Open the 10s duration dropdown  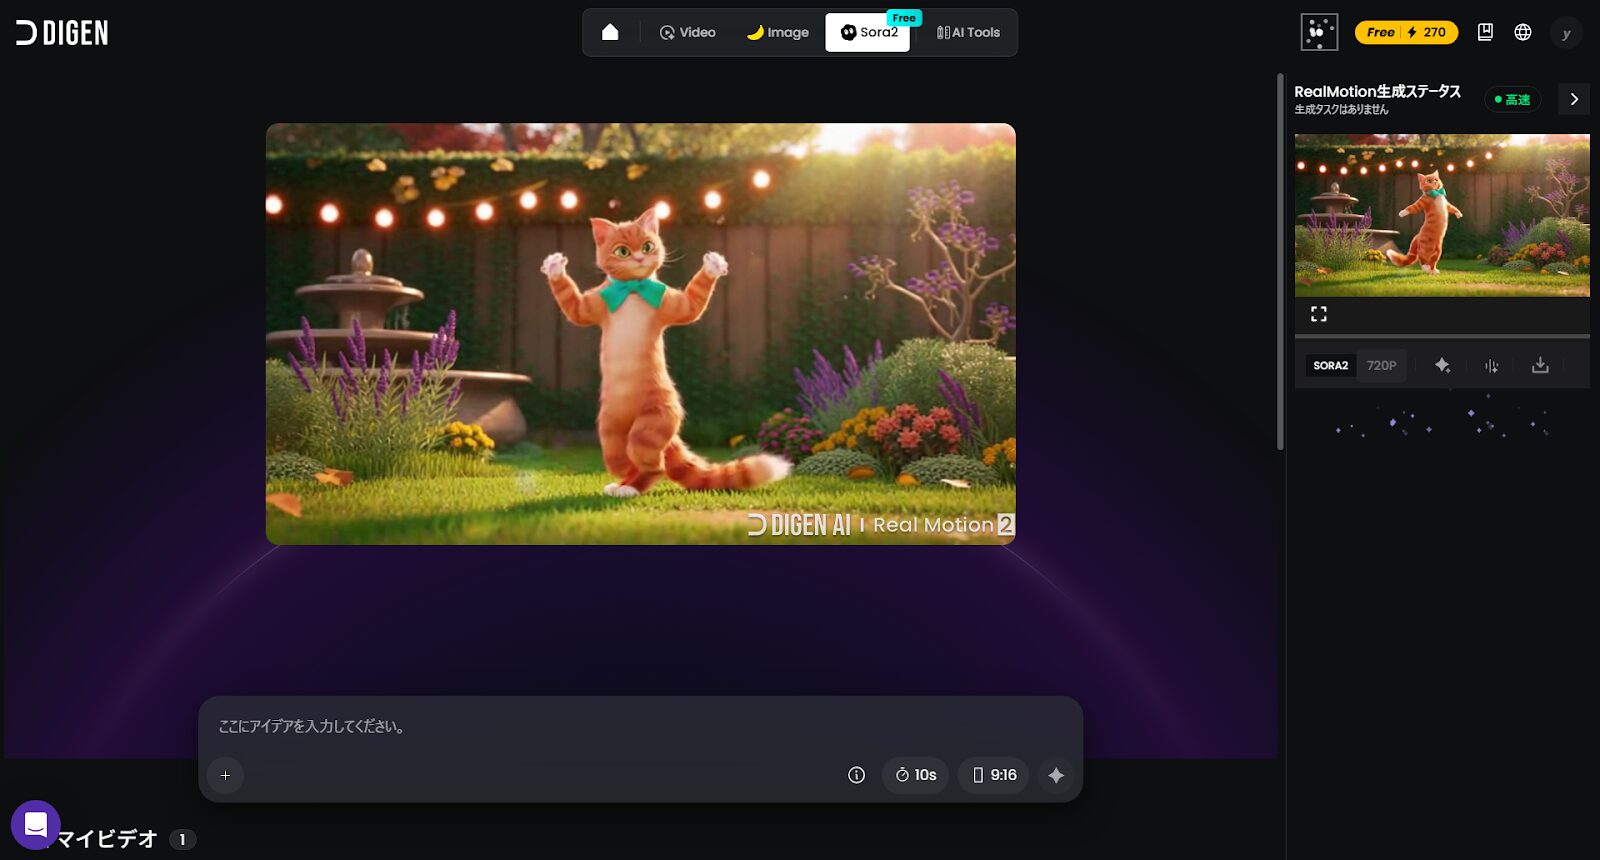[915, 775]
